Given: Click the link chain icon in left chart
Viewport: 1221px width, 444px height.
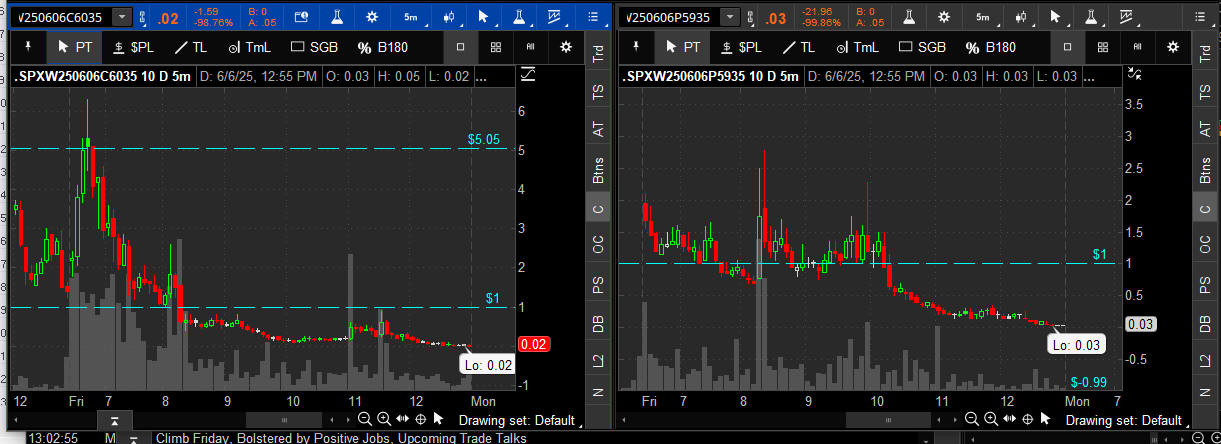Looking at the screenshot, I should click(x=145, y=17).
